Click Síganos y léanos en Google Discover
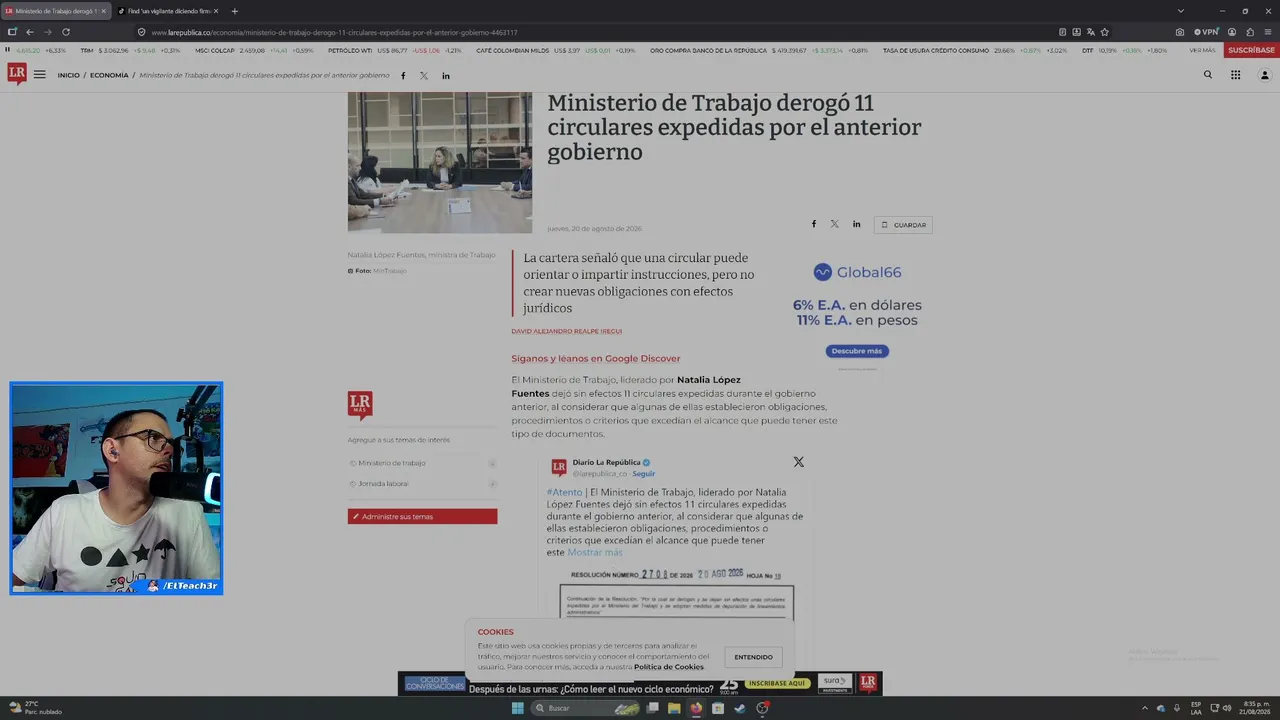Image resolution: width=1280 pixels, height=720 pixels. (595, 358)
